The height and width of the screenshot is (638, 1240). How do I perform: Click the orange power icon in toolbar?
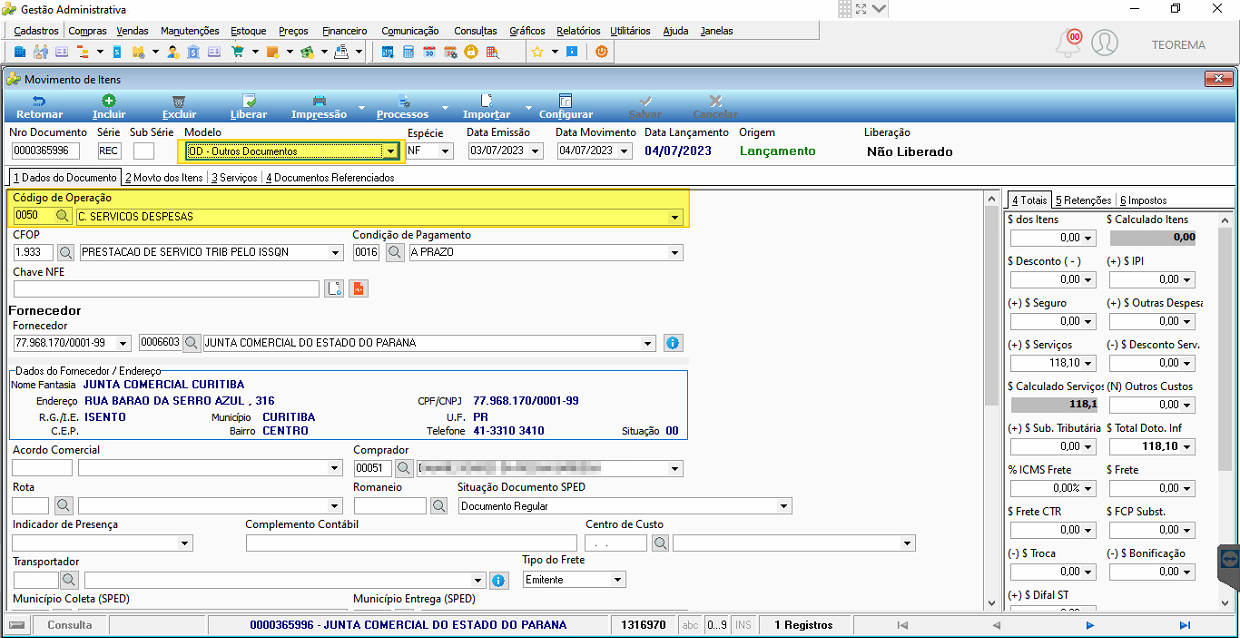tap(602, 51)
